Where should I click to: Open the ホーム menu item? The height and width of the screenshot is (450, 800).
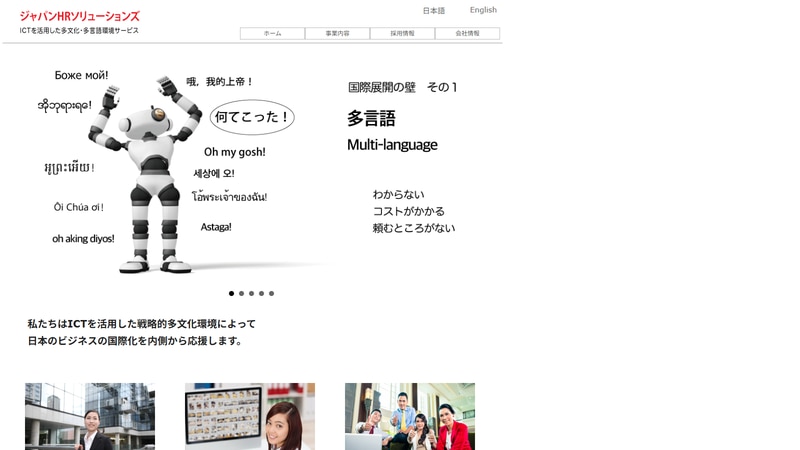pos(272,33)
